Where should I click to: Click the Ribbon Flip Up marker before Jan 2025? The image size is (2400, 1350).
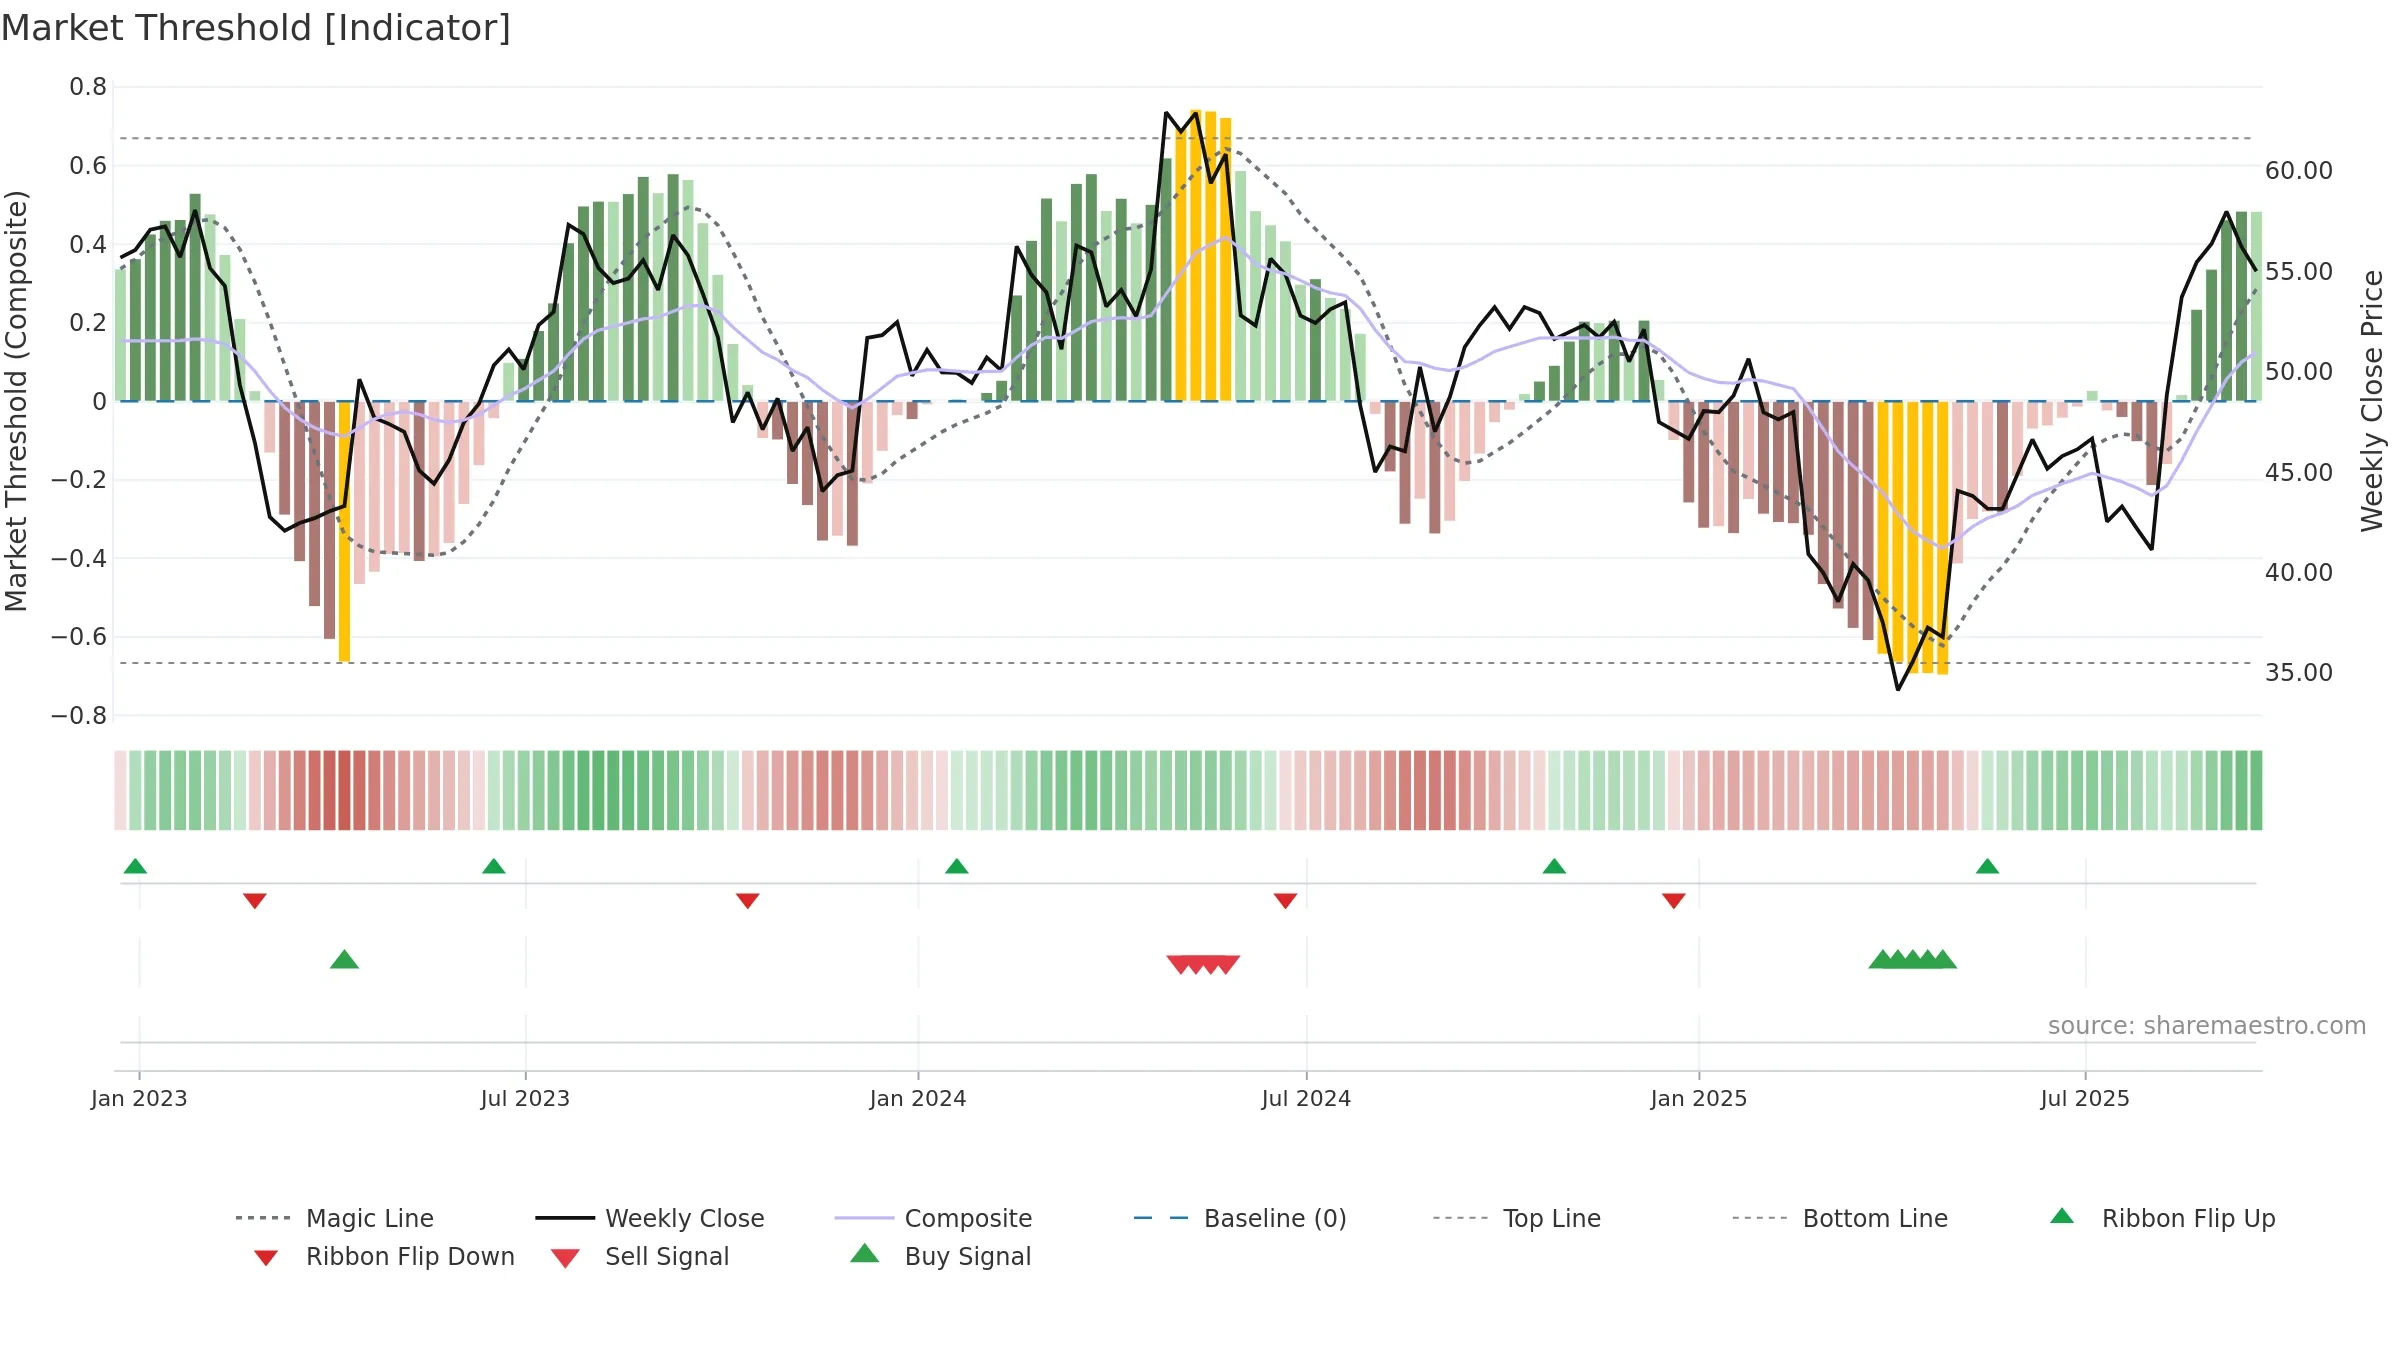click(1554, 866)
